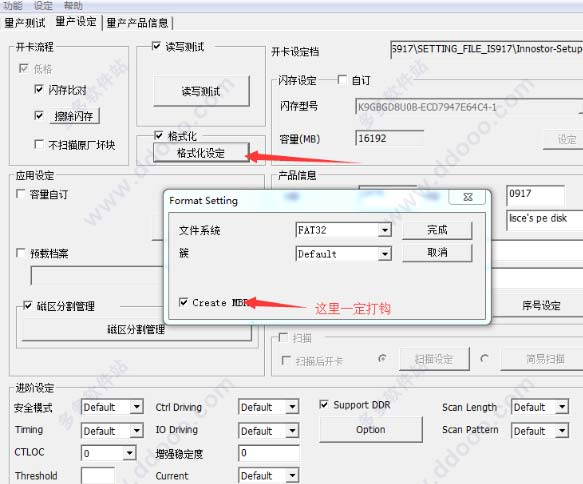
Task: Expand the 安全模式 dropdown
Action: coord(137,407)
